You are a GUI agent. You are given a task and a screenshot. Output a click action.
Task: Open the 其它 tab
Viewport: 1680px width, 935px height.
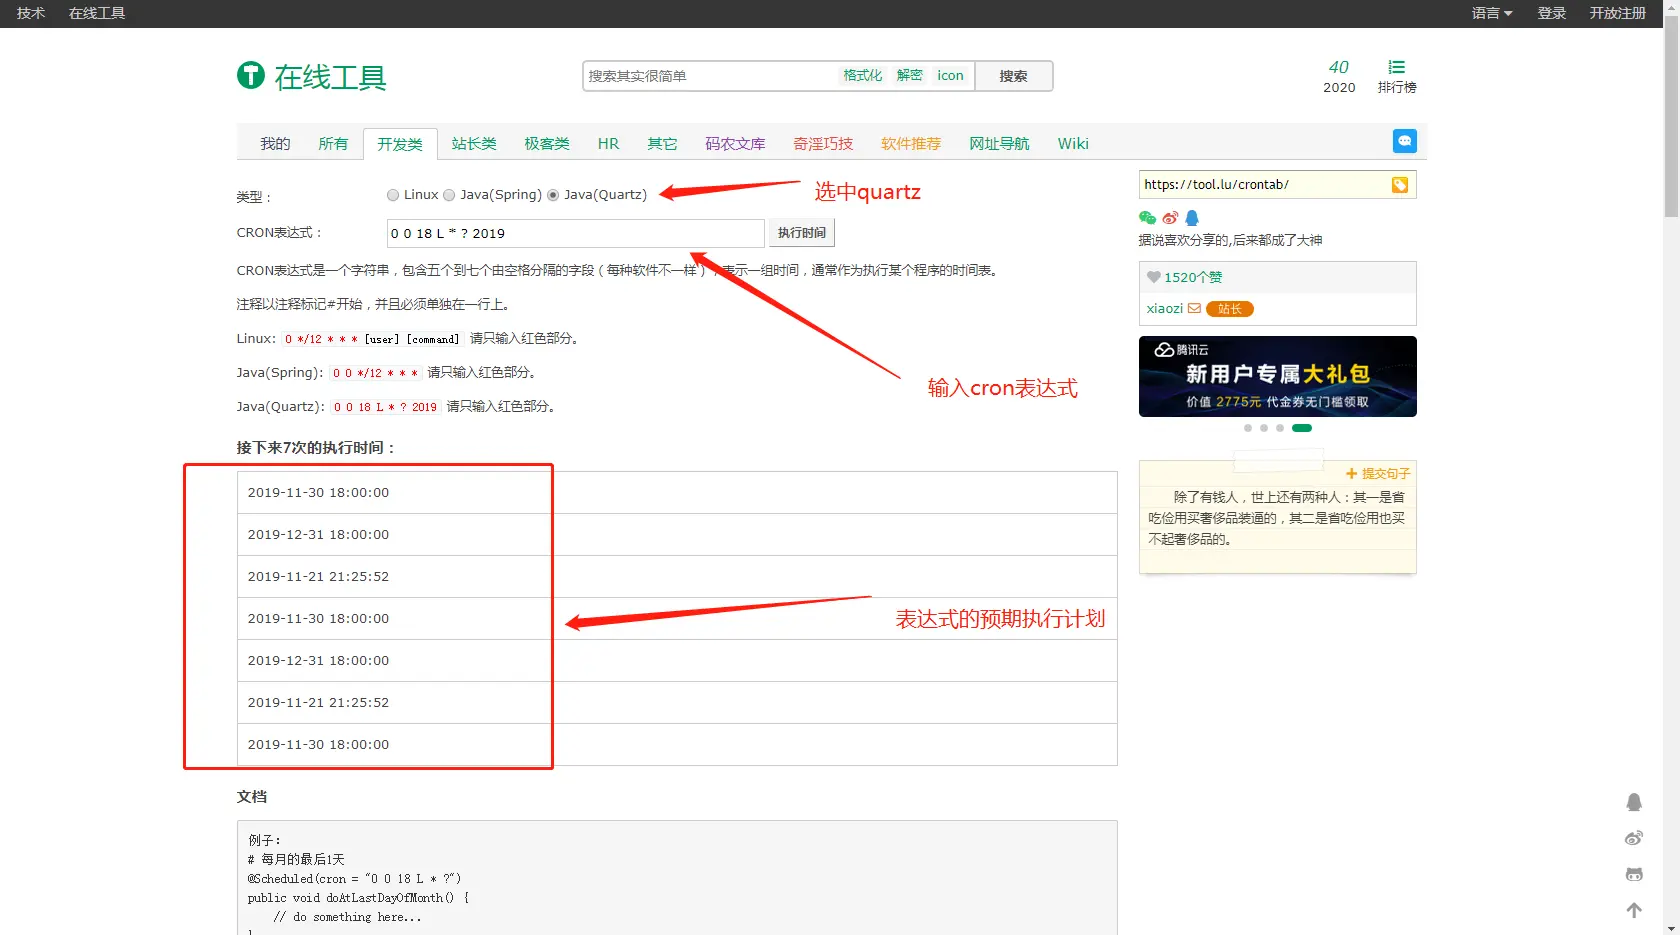pos(662,144)
